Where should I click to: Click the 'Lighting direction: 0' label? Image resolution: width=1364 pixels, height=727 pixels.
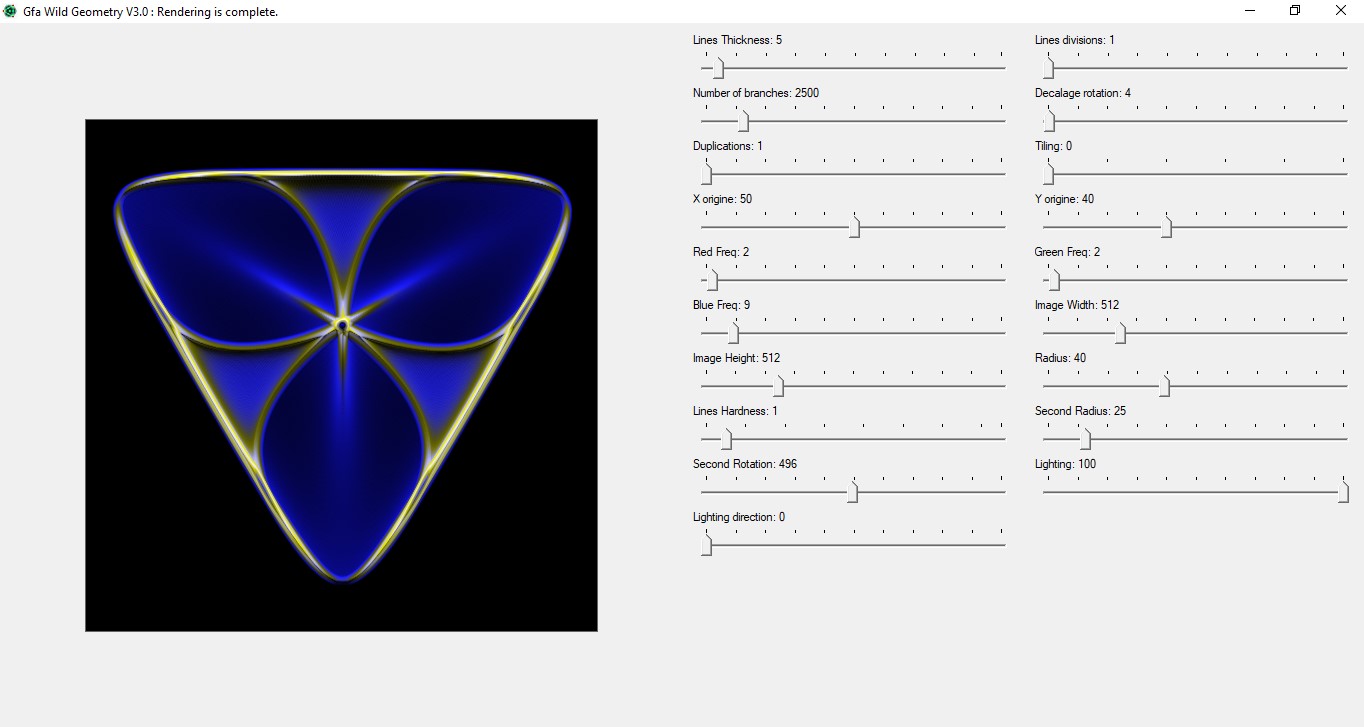(739, 517)
